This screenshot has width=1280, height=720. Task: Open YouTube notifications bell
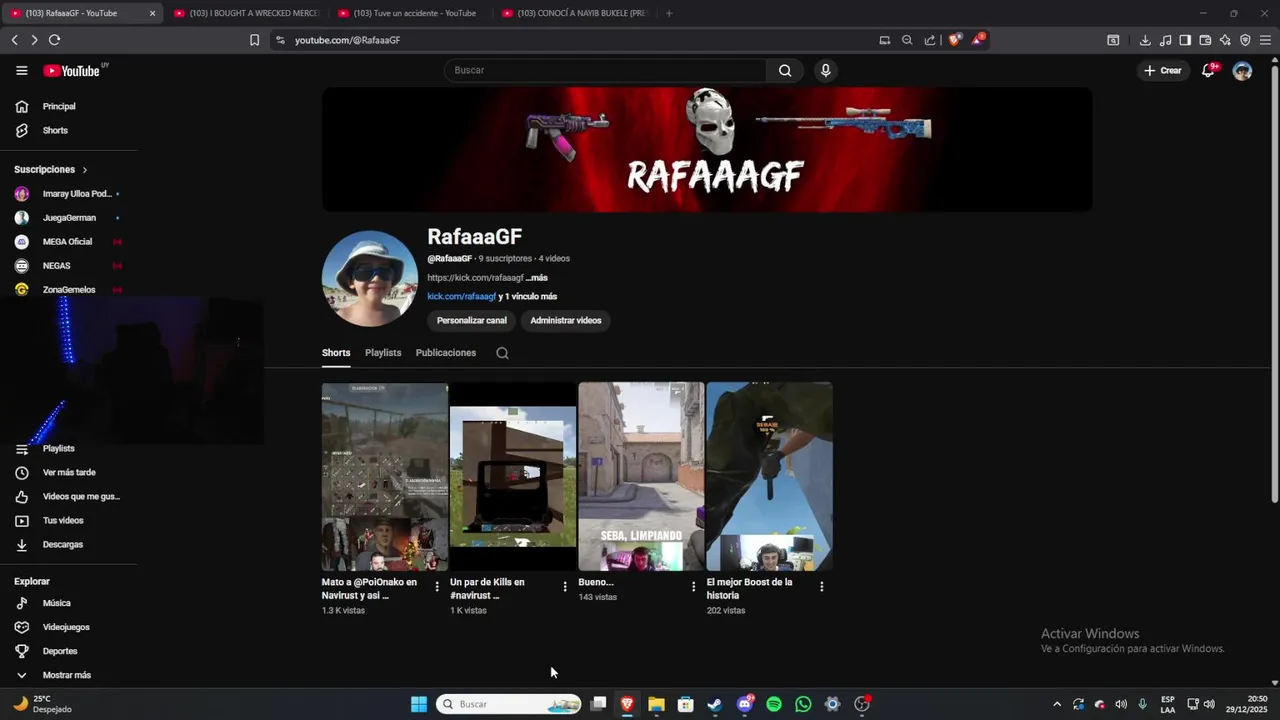1208,70
